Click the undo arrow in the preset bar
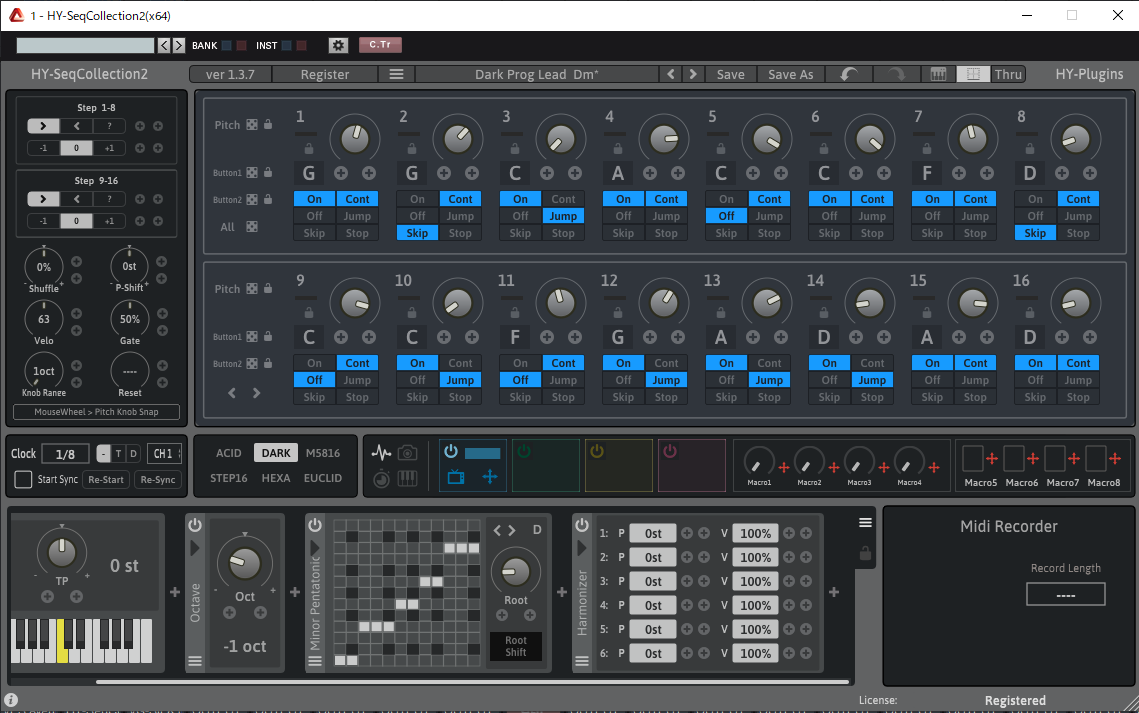This screenshot has width=1139, height=713. [849, 74]
